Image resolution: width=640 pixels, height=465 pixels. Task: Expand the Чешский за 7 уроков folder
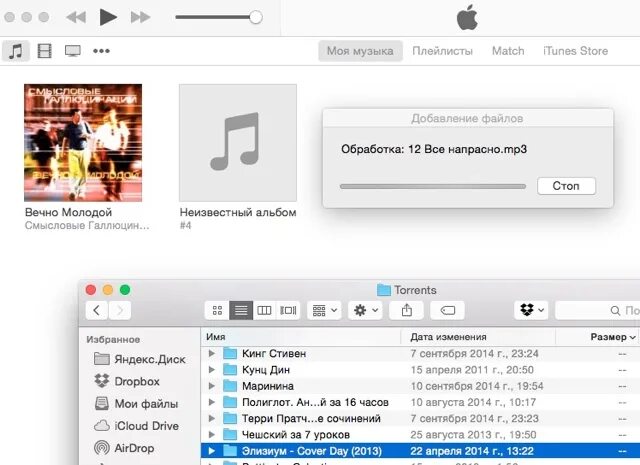[211, 434]
